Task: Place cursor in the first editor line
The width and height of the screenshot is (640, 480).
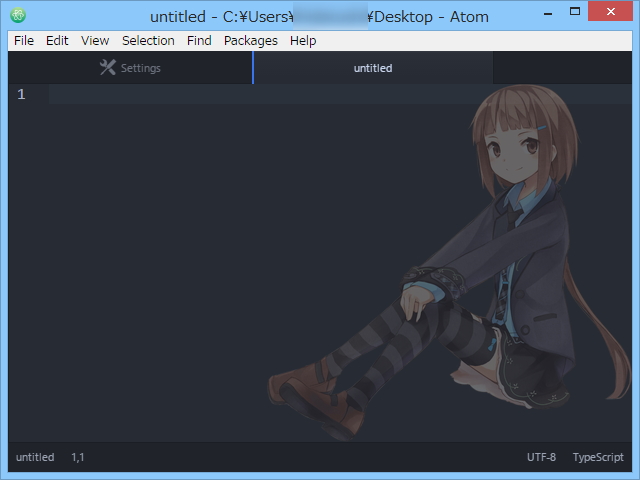Action: [x=340, y=94]
